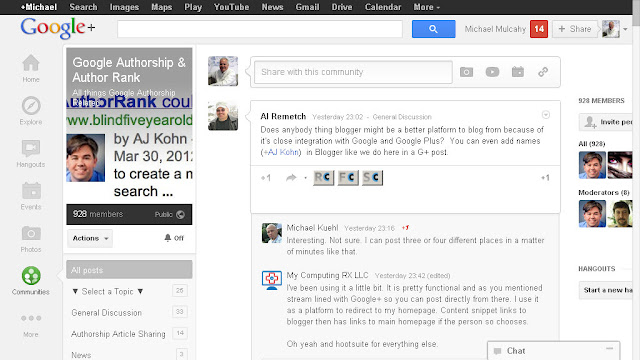
Task: Open the Communities sidebar icon
Action: [31, 276]
